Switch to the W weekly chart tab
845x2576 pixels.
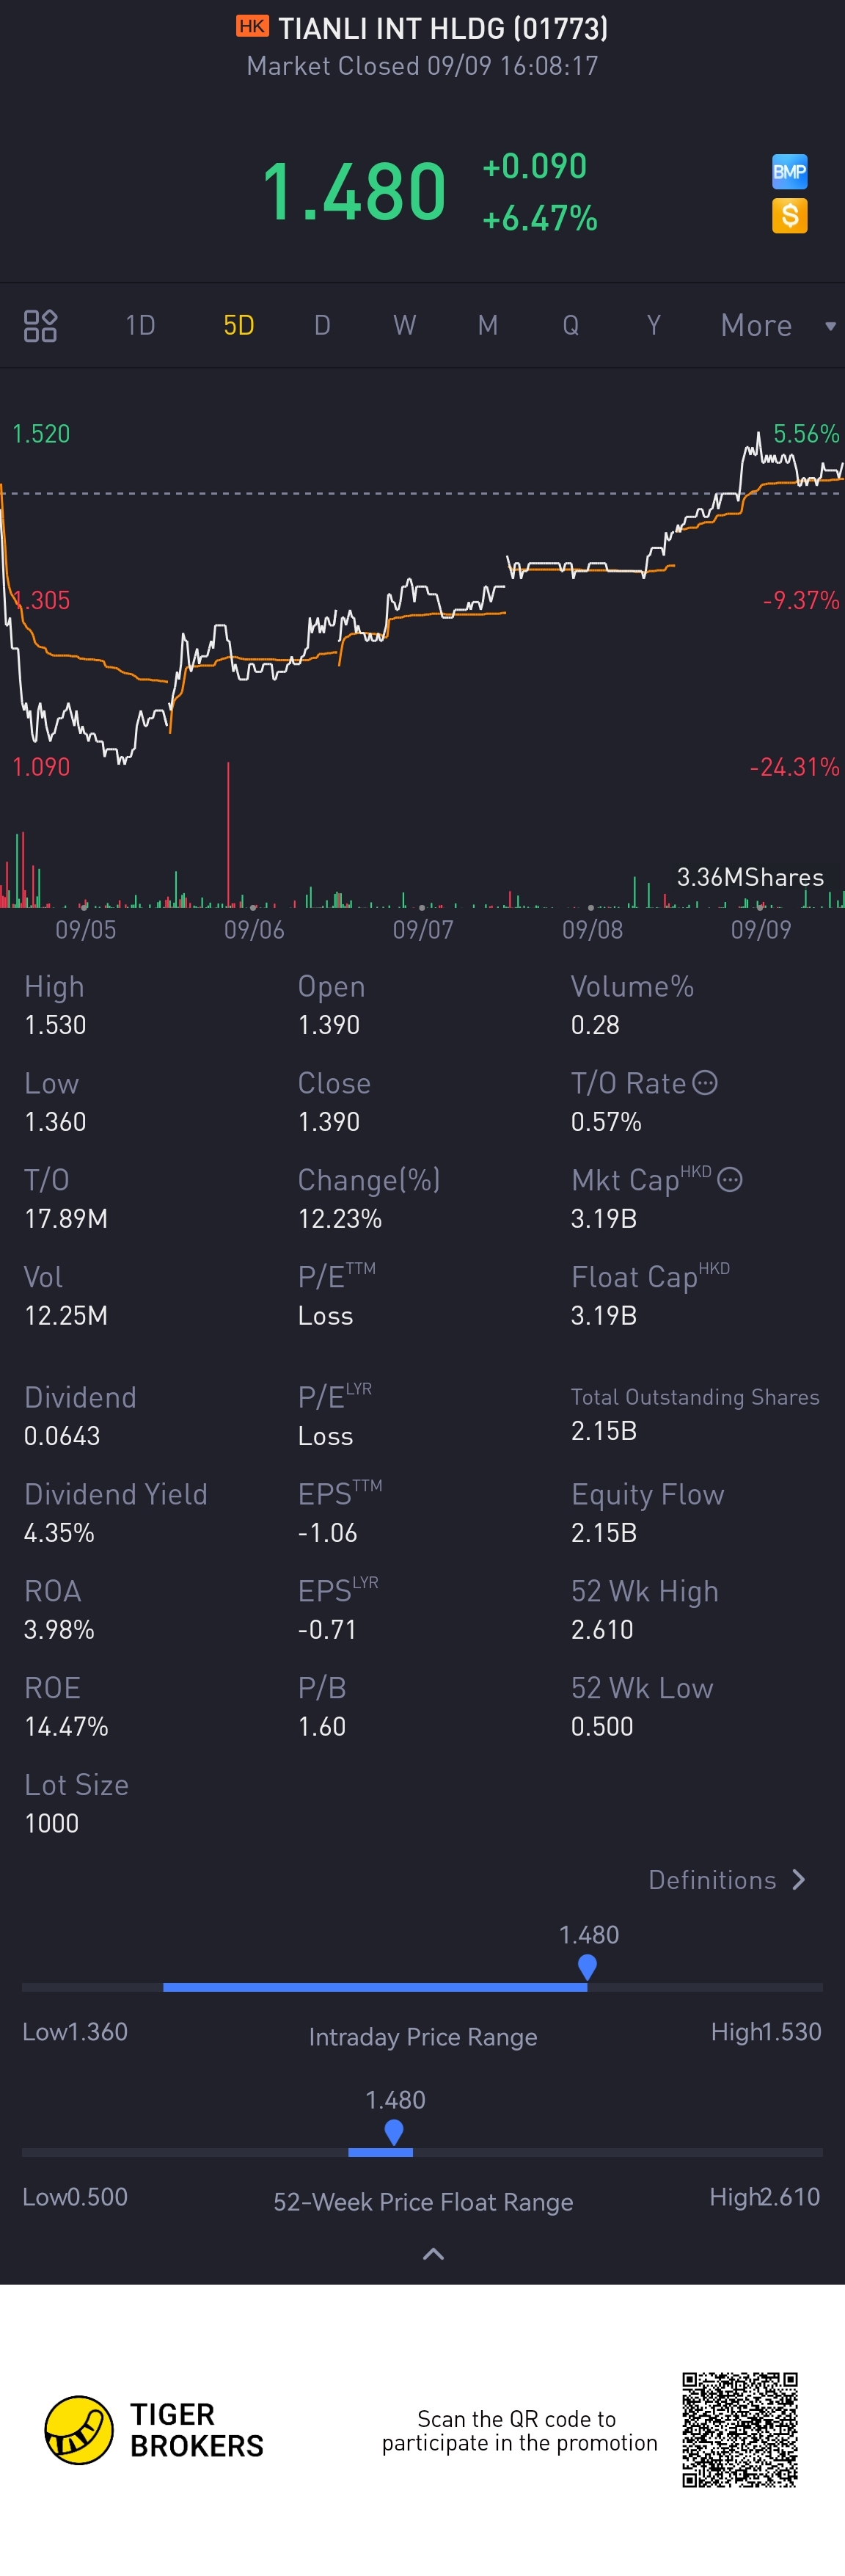coord(404,326)
